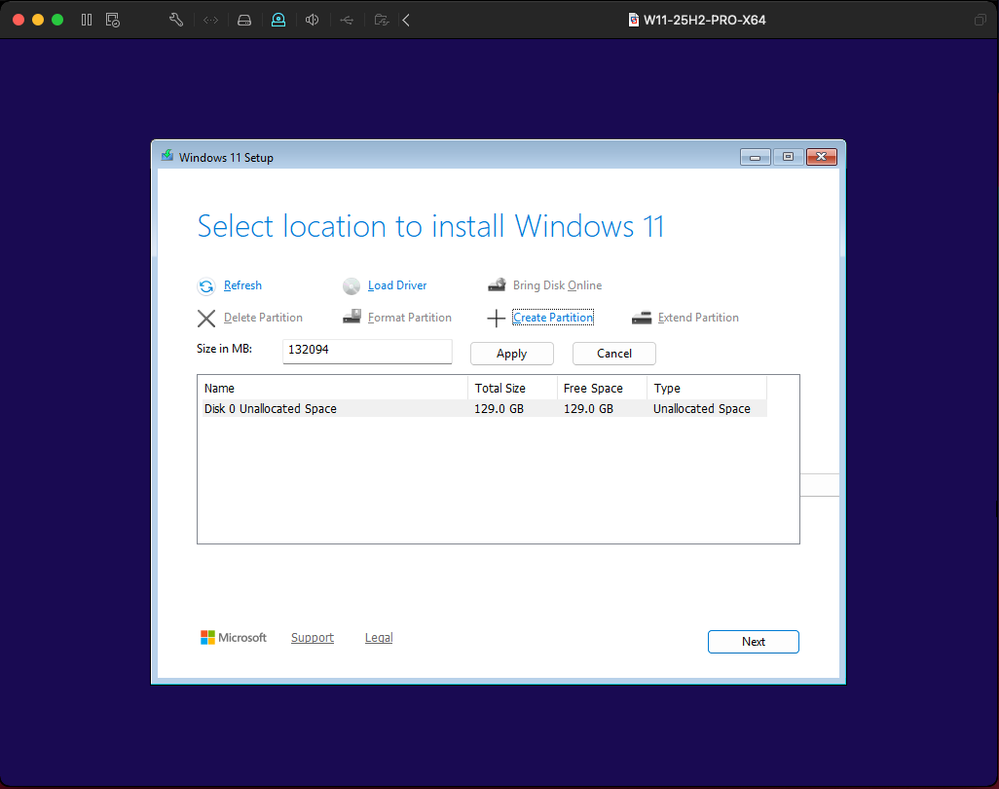
Task: Click the Create Partition plus icon
Action: [496, 318]
